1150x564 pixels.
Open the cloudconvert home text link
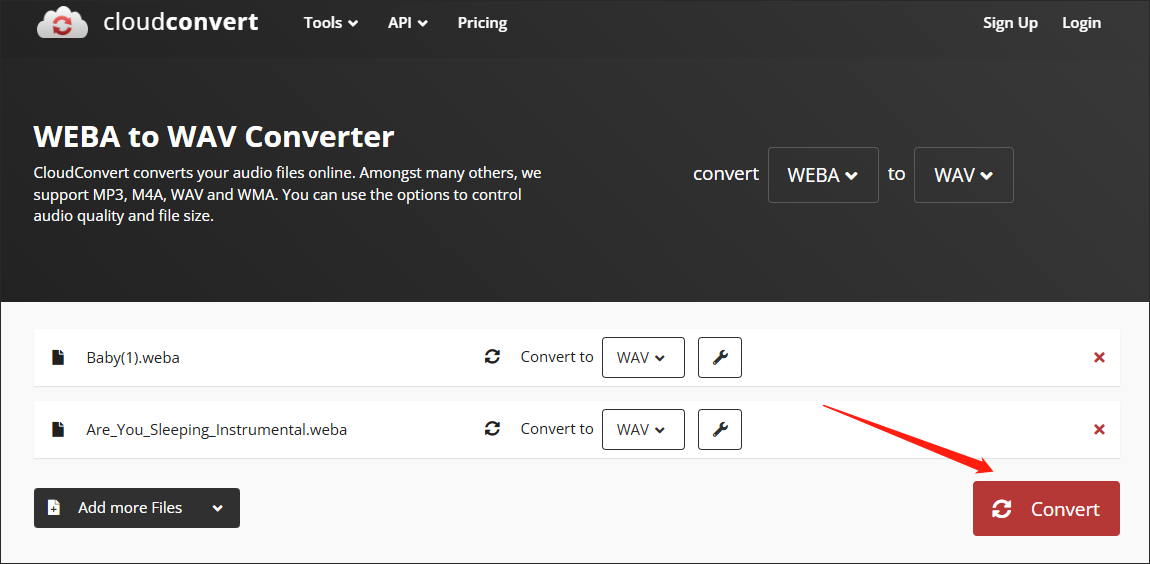(x=180, y=23)
